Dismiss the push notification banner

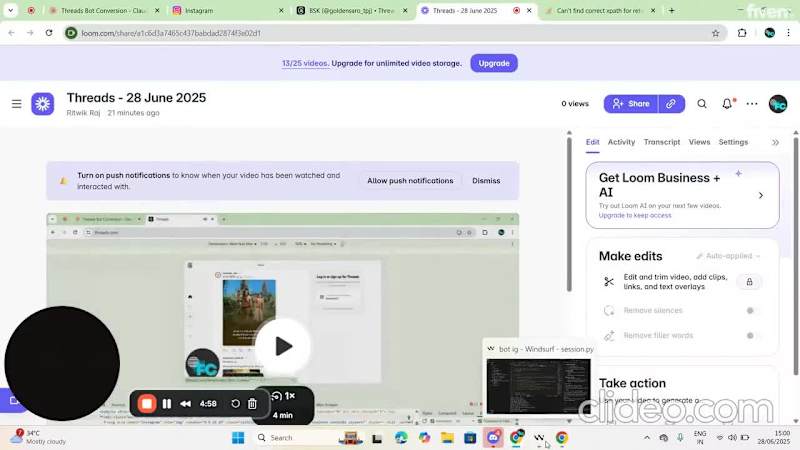click(486, 181)
